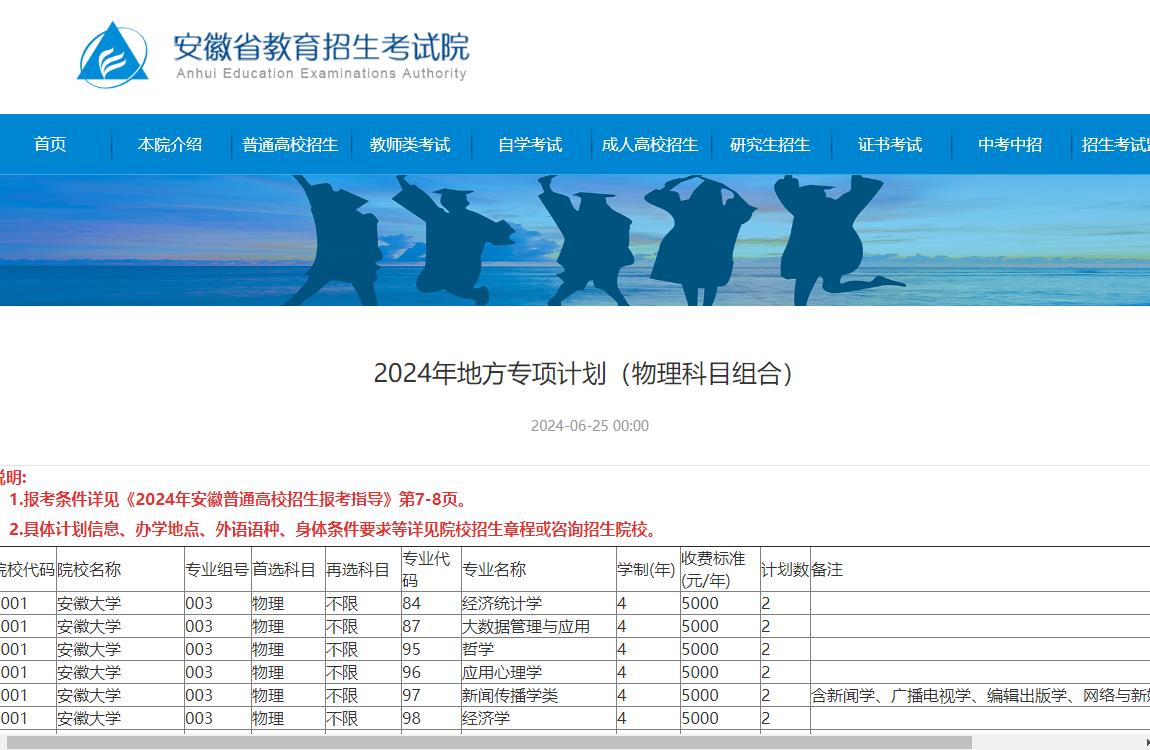Open the 成人高校招生 menu item

pyautogui.click(x=649, y=143)
